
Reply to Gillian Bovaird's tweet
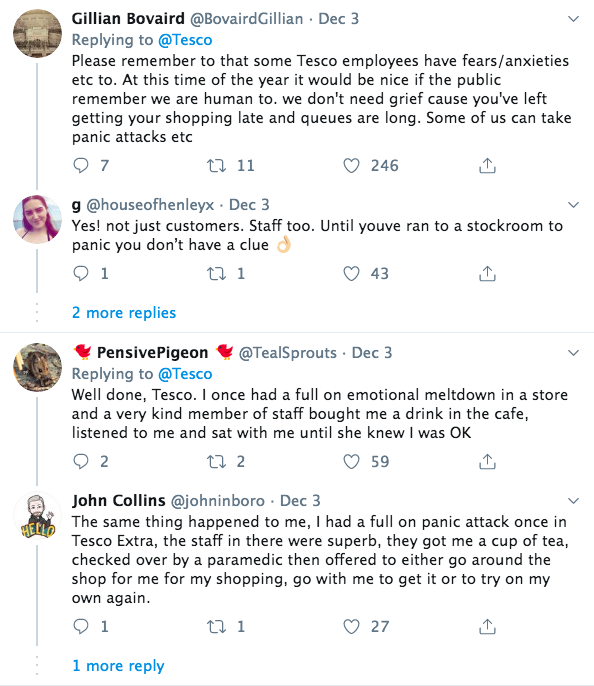[x=81, y=166]
